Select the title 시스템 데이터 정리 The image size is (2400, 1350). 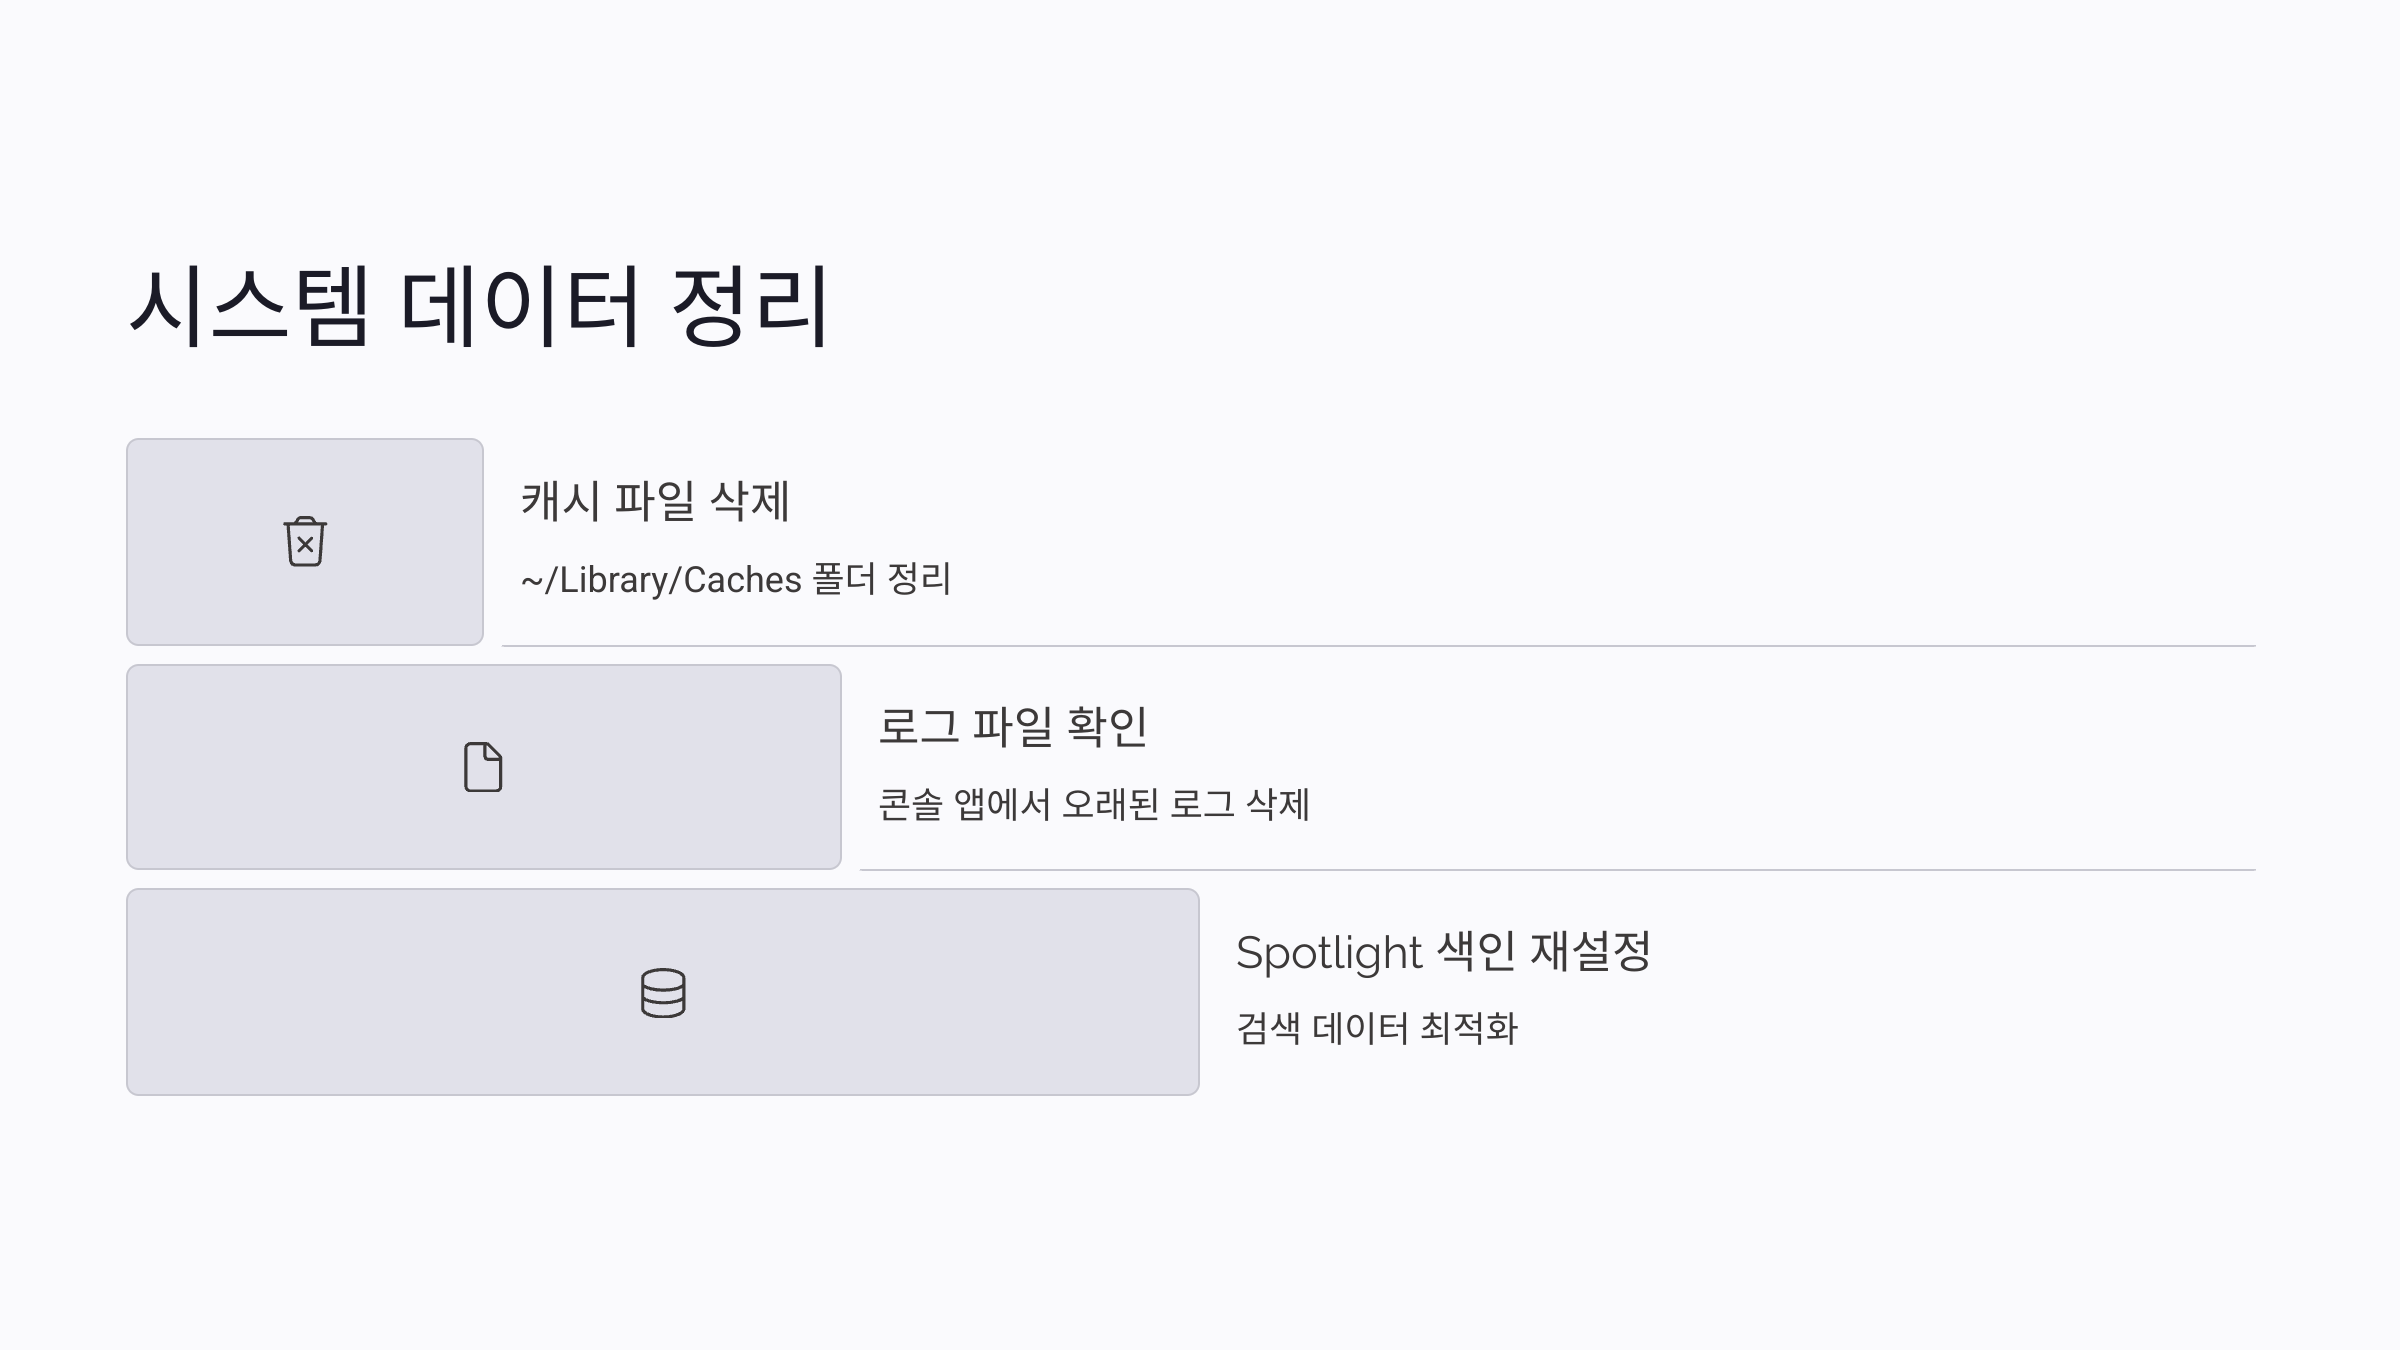pyautogui.click(x=479, y=306)
